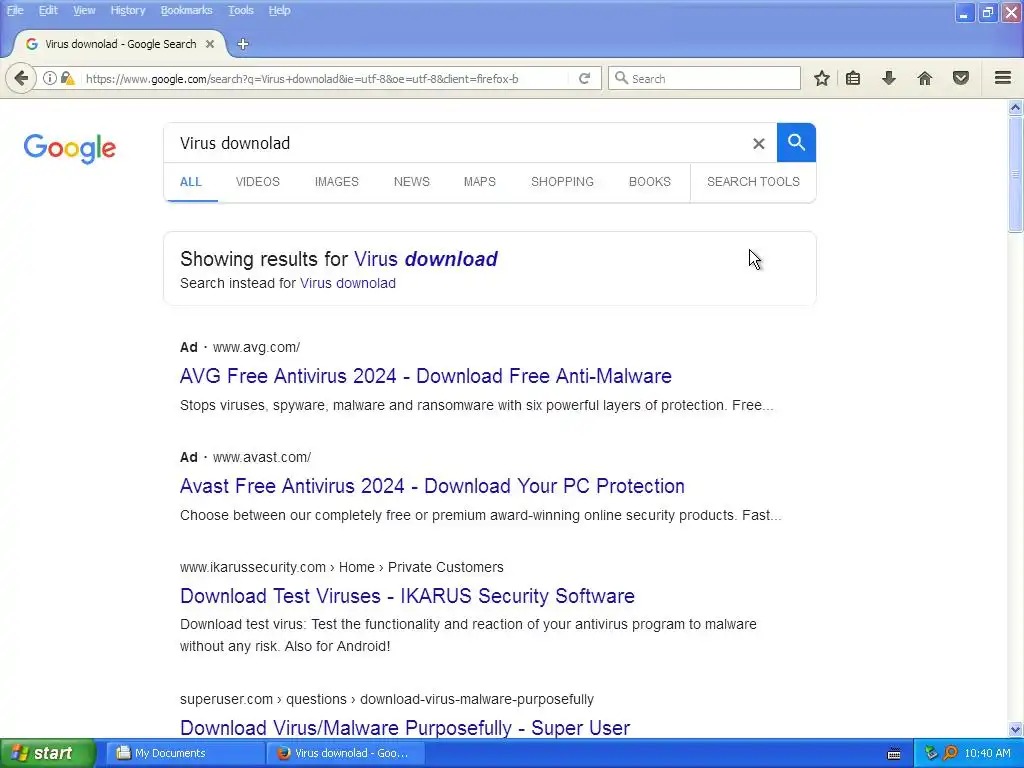1024x768 pixels.
Task: Click the page scrollbar down arrow
Action: 1015,729
